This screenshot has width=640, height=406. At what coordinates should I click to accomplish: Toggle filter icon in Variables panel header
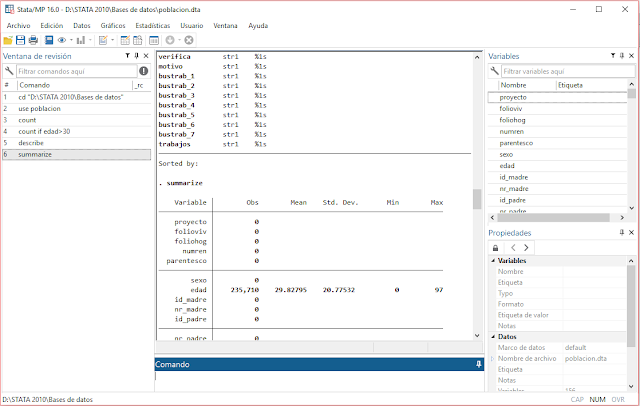point(613,56)
